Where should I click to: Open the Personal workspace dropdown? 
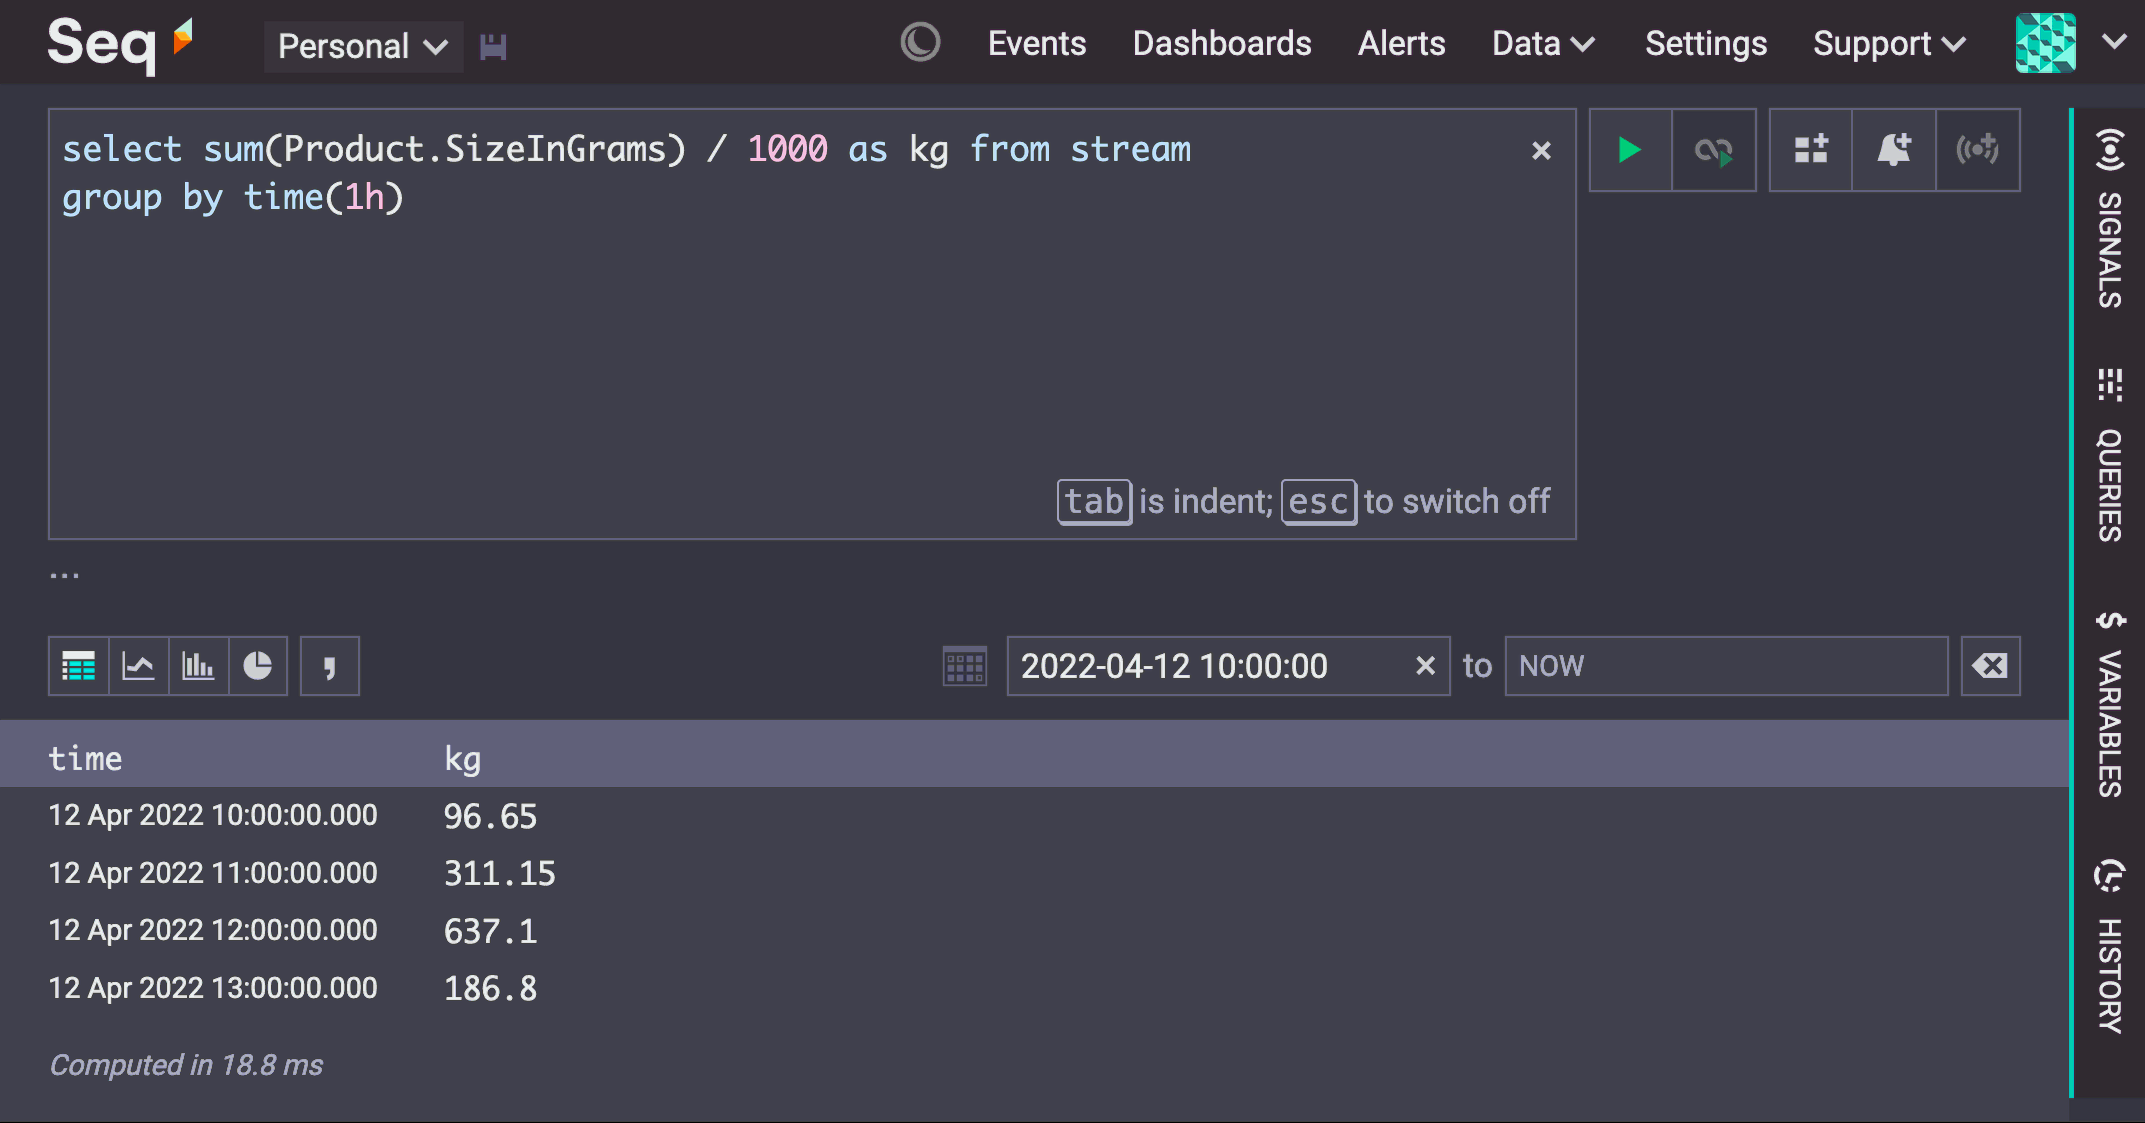[x=363, y=46]
